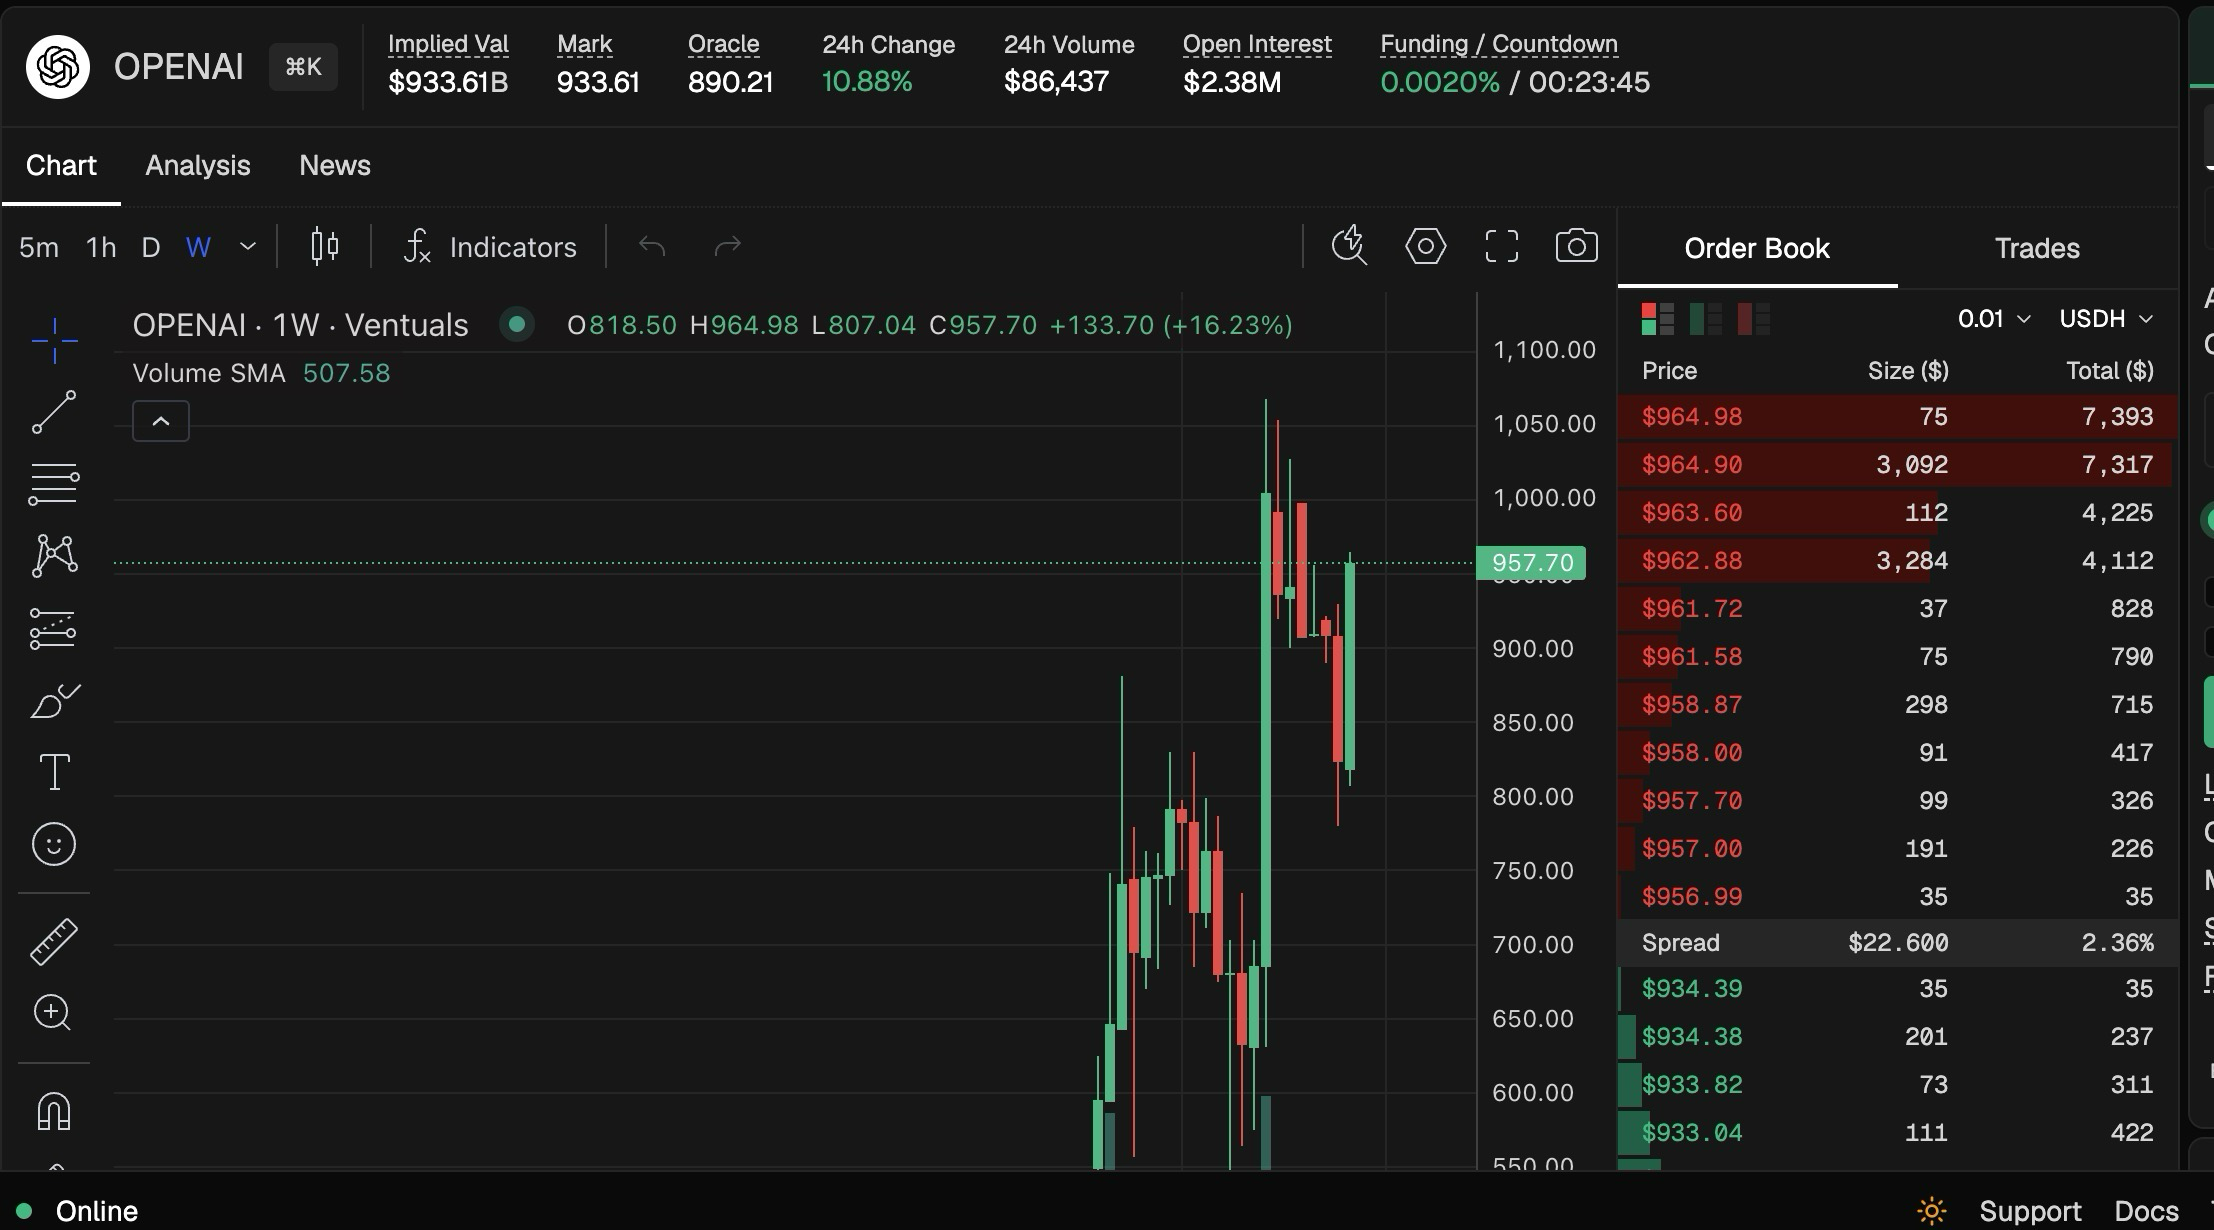
Task: Open the News tab
Action: coord(335,165)
